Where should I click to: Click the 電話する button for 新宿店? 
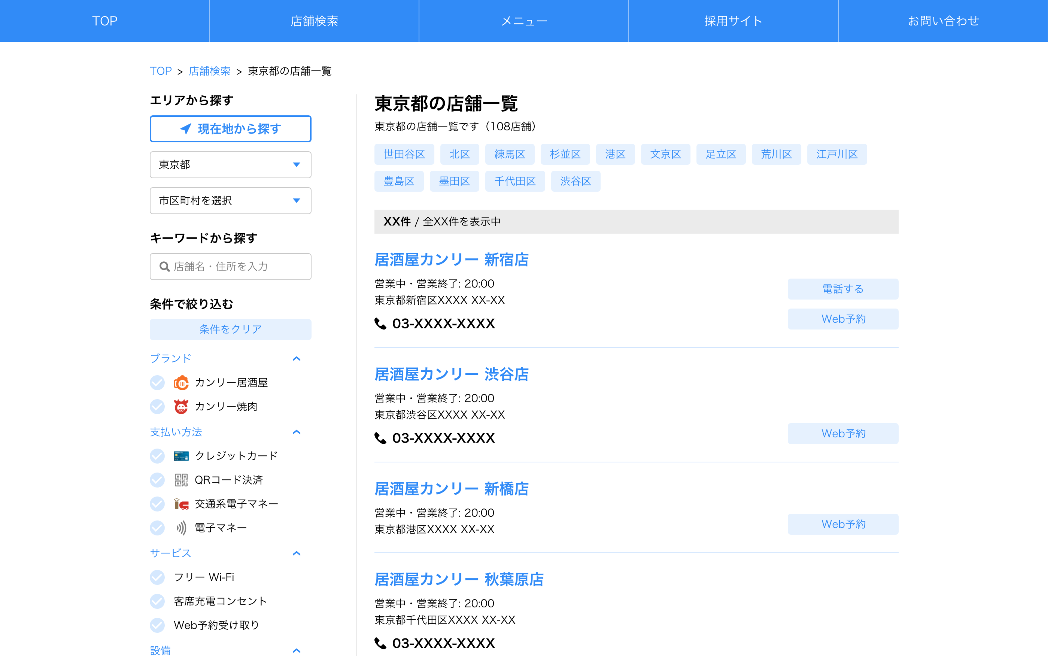coord(843,289)
